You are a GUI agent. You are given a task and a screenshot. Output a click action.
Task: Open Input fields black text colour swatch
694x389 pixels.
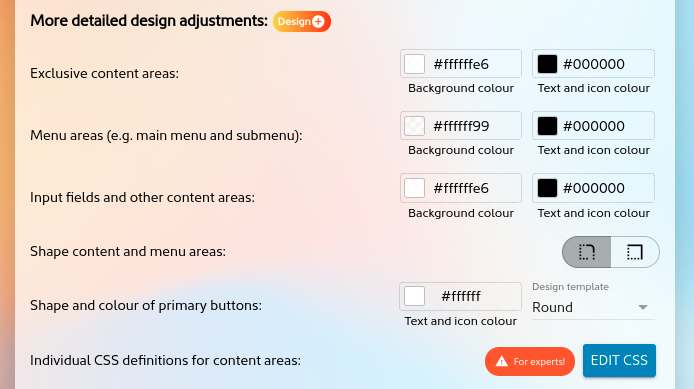pyautogui.click(x=547, y=188)
